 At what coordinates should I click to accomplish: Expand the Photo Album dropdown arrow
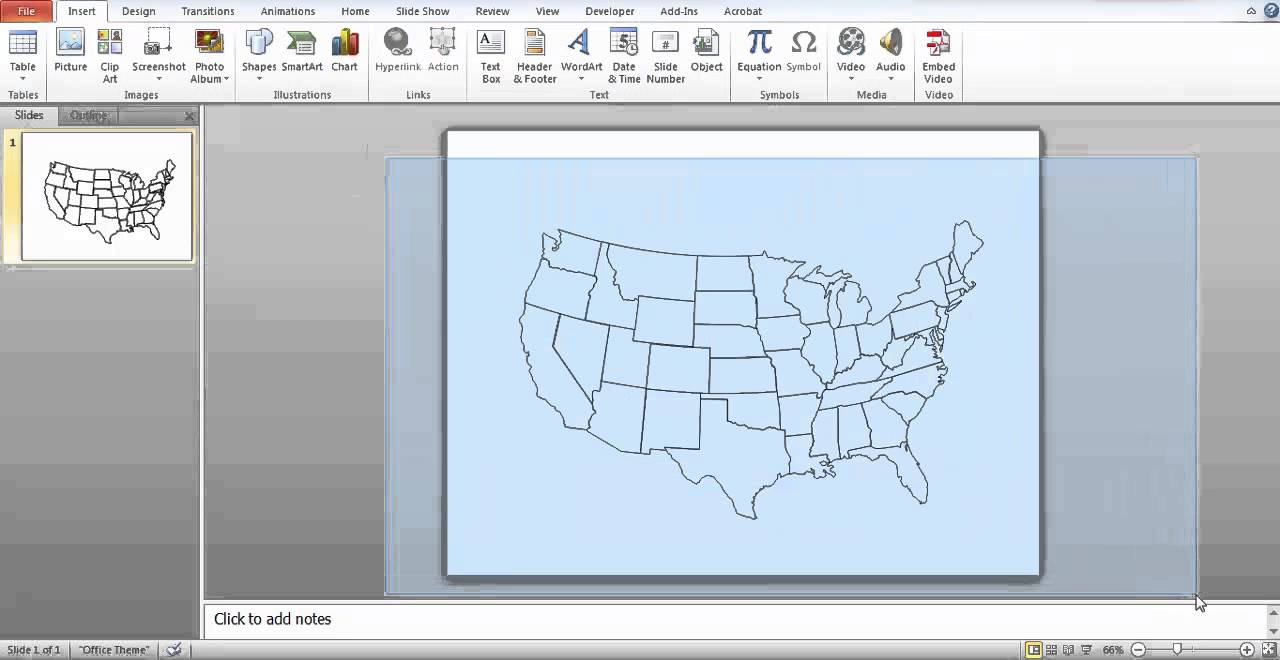click(226, 79)
